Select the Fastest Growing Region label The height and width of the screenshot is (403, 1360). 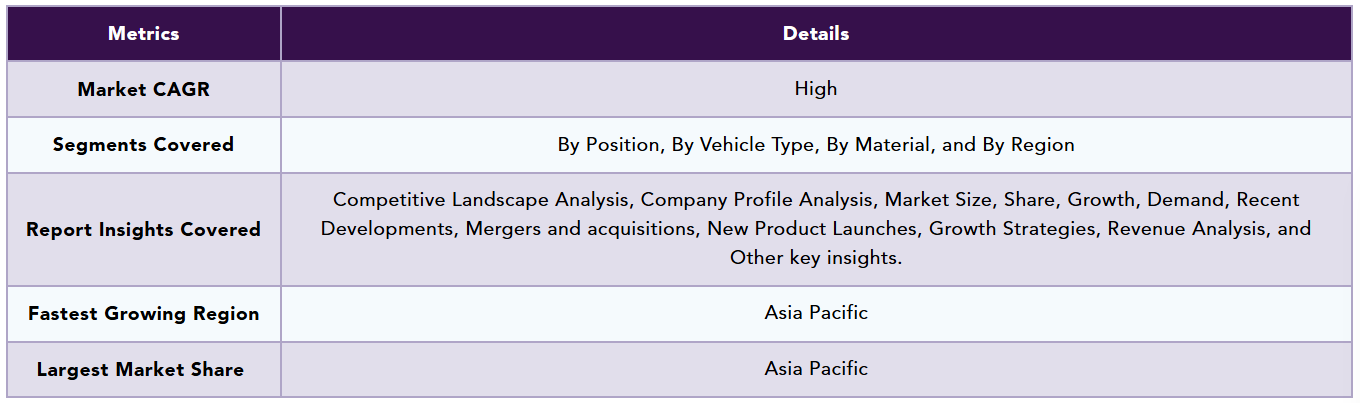pos(143,314)
